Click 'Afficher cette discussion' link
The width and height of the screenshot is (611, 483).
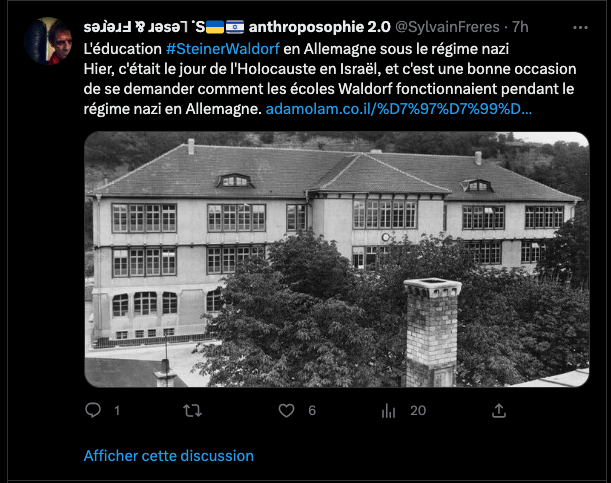pos(168,456)
